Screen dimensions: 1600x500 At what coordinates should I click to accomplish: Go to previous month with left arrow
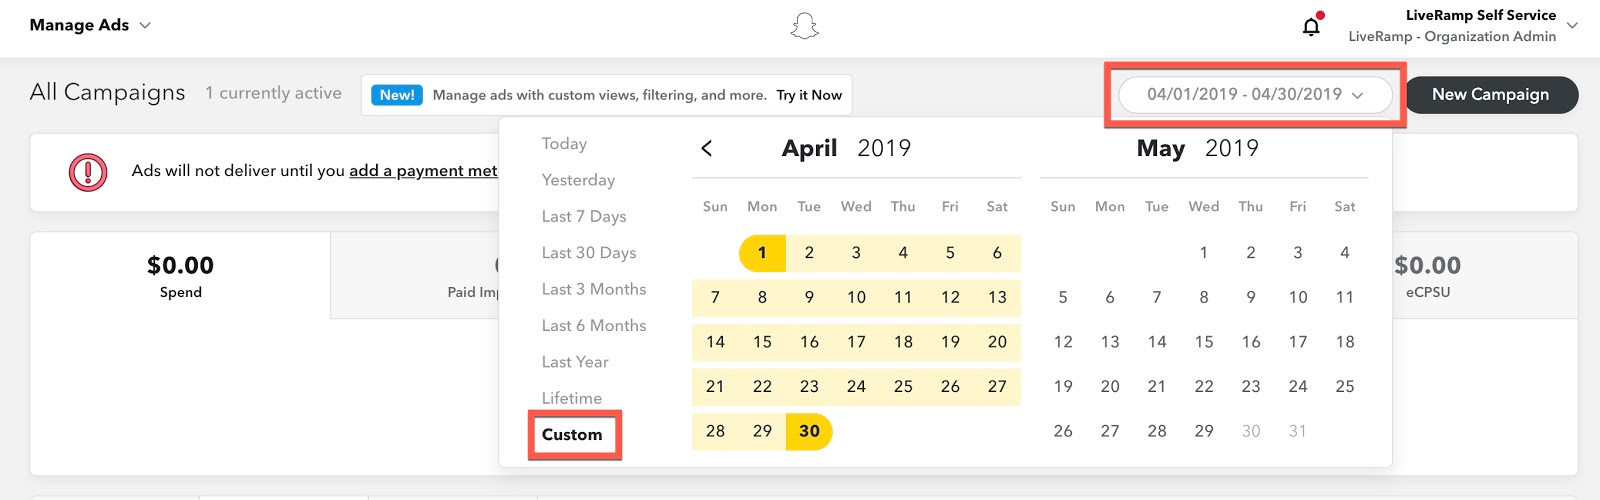707,148
